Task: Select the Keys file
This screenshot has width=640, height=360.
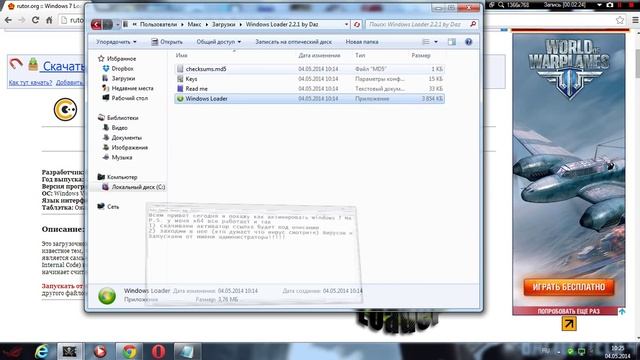Action: 309,79
